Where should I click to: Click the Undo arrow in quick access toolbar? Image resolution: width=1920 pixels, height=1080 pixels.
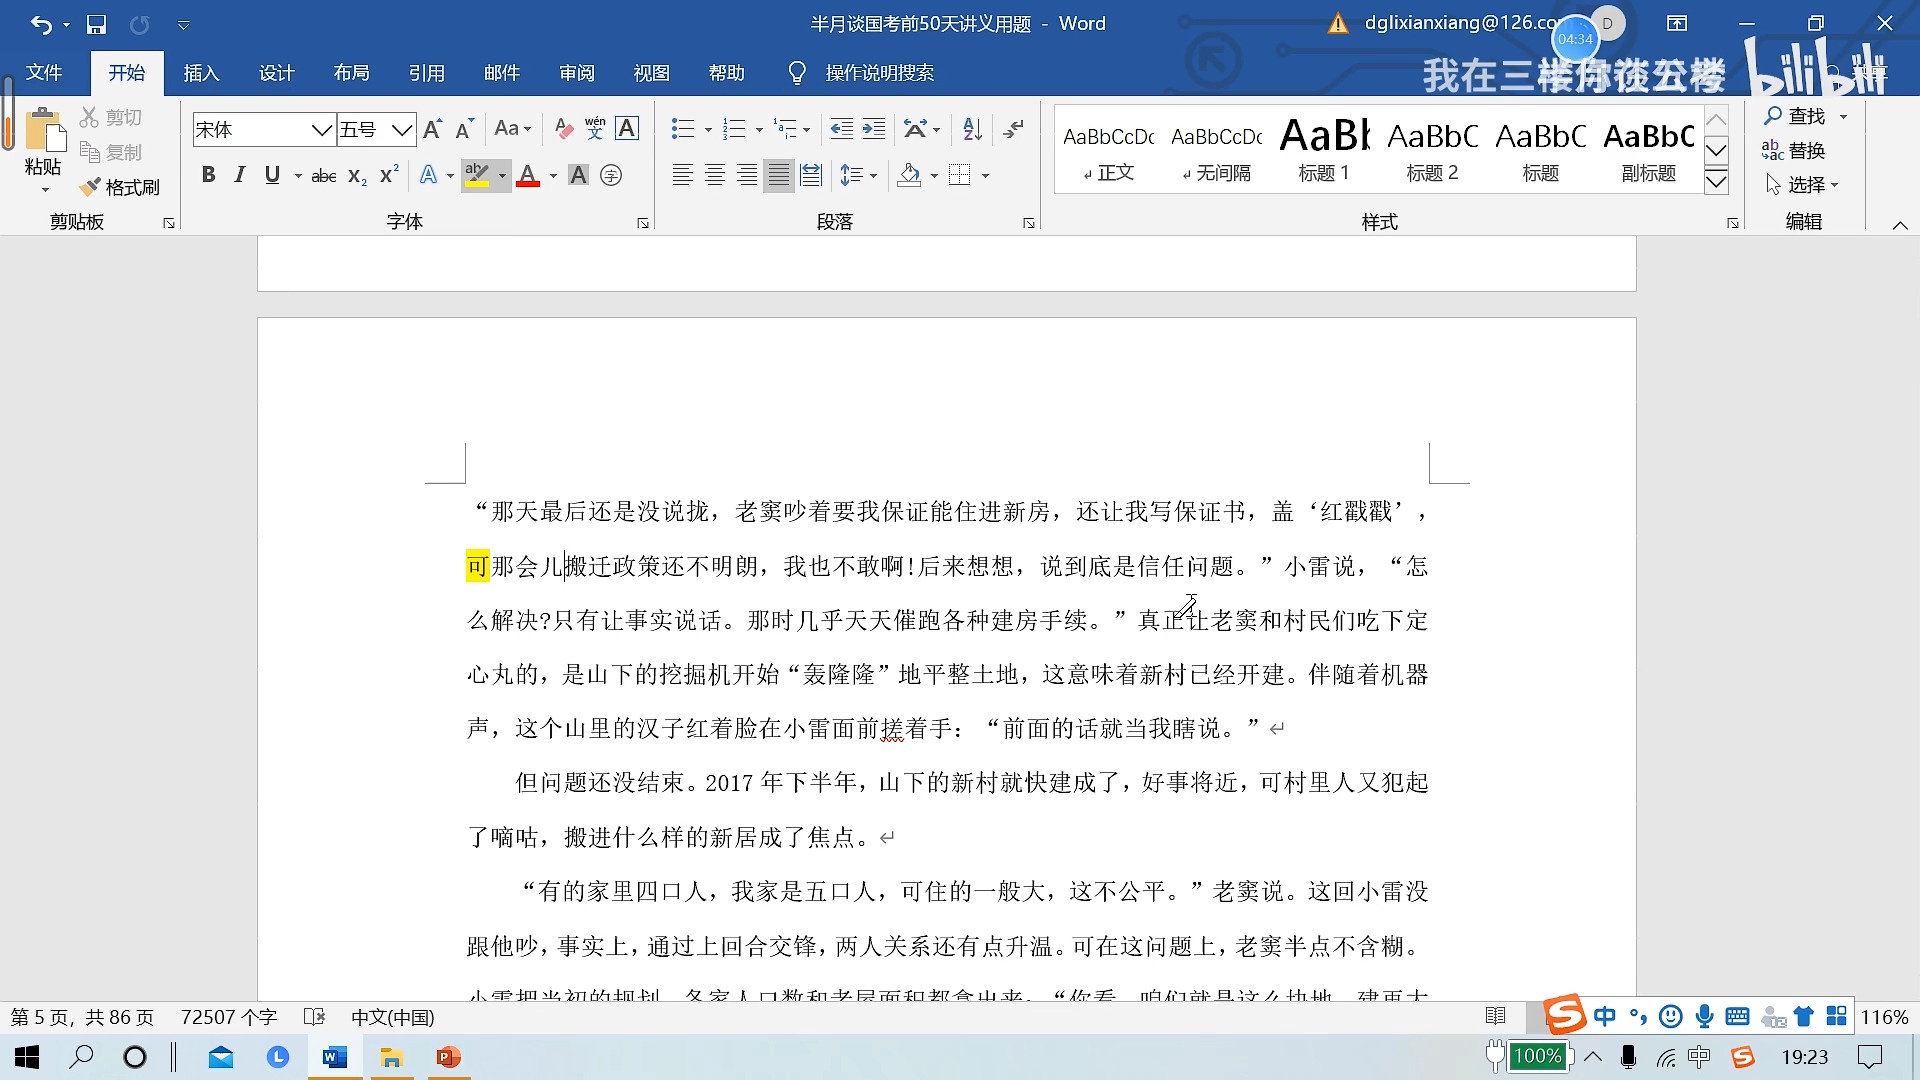click(x=41, y=24)
